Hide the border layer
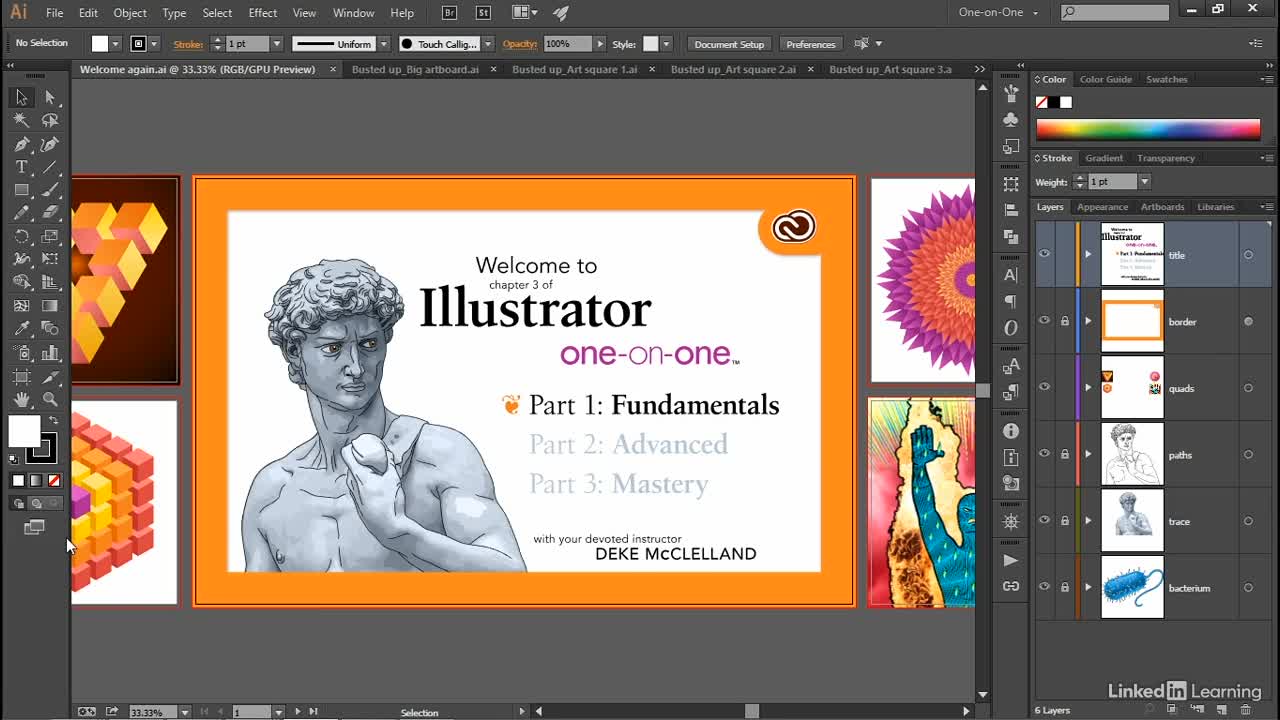 coord(1044,321)
